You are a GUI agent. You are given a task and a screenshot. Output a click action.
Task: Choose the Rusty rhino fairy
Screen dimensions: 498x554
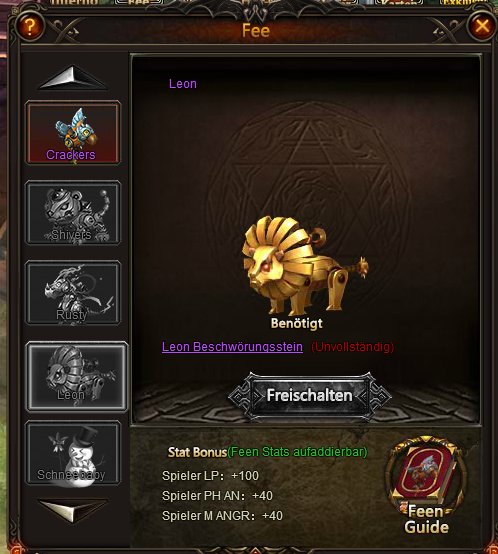pos(73,293)
